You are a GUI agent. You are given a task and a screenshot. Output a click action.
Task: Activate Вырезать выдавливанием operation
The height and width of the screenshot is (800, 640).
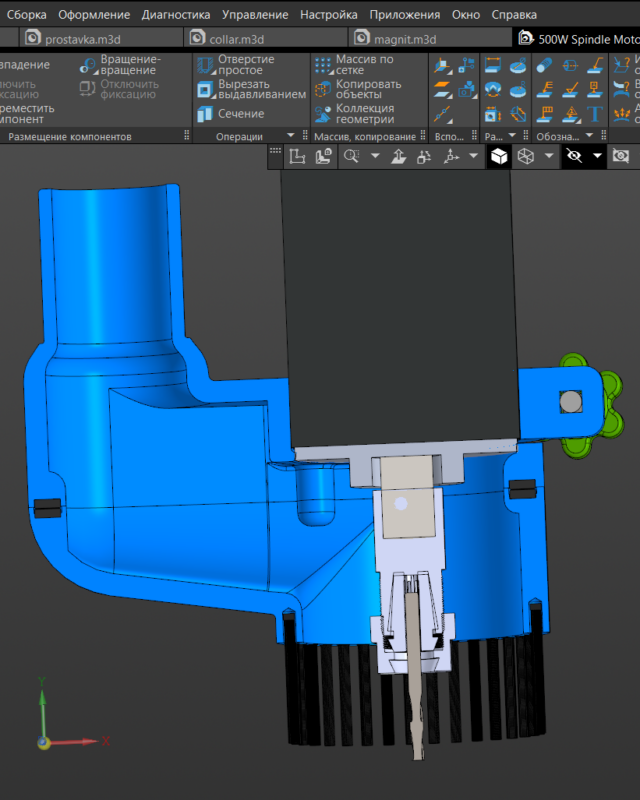[x=205, y=88]
